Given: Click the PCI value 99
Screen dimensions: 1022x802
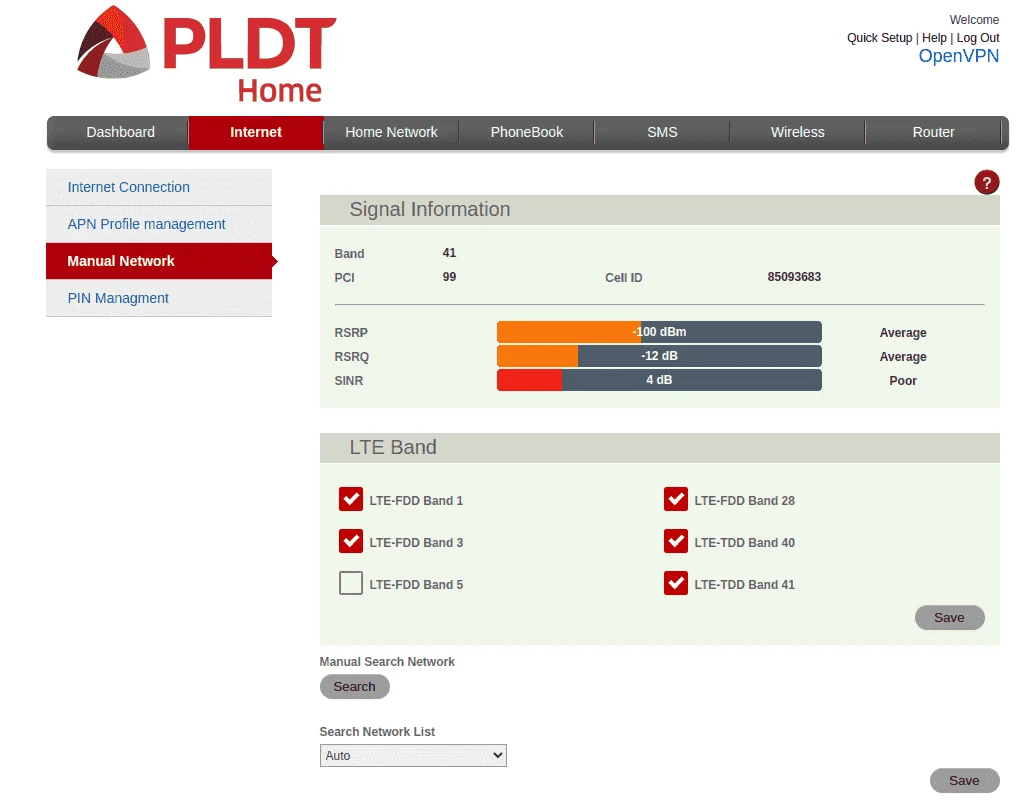Looking at the screenshot, I should [x=449, y=277].
